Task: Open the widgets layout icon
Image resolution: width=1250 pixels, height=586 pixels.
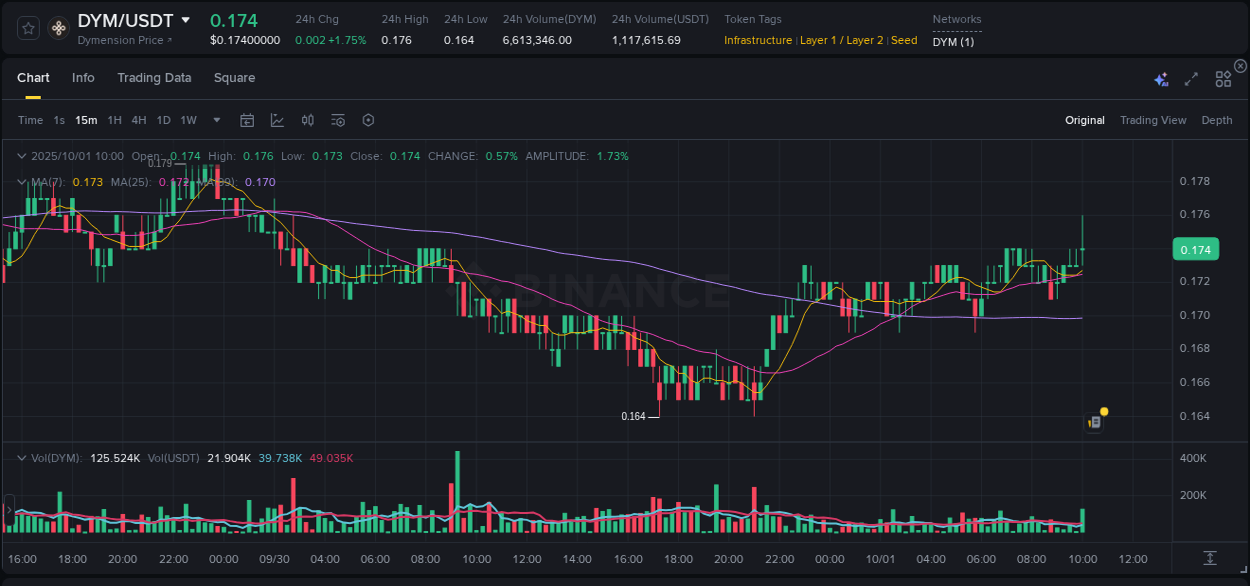Action: click(x=1222, y=79)
